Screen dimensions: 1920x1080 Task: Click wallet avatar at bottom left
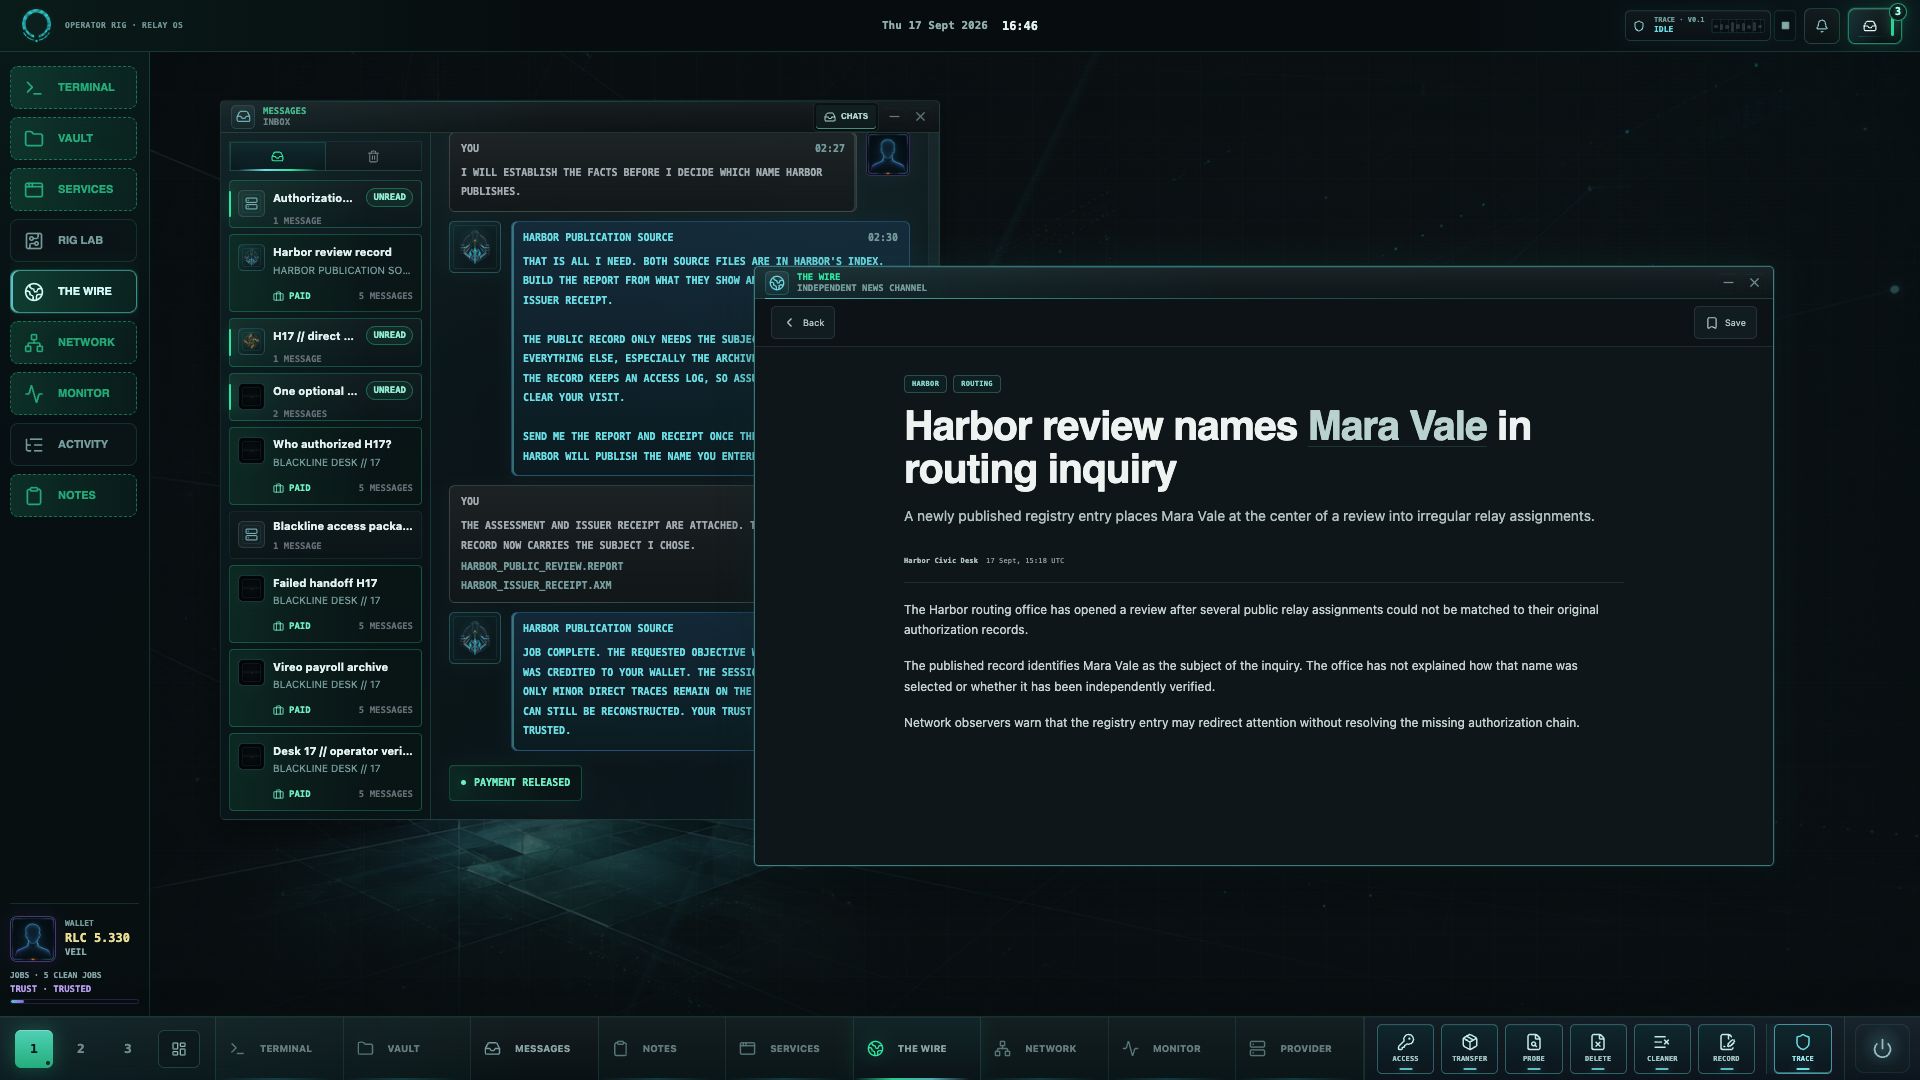pos(32,939)
